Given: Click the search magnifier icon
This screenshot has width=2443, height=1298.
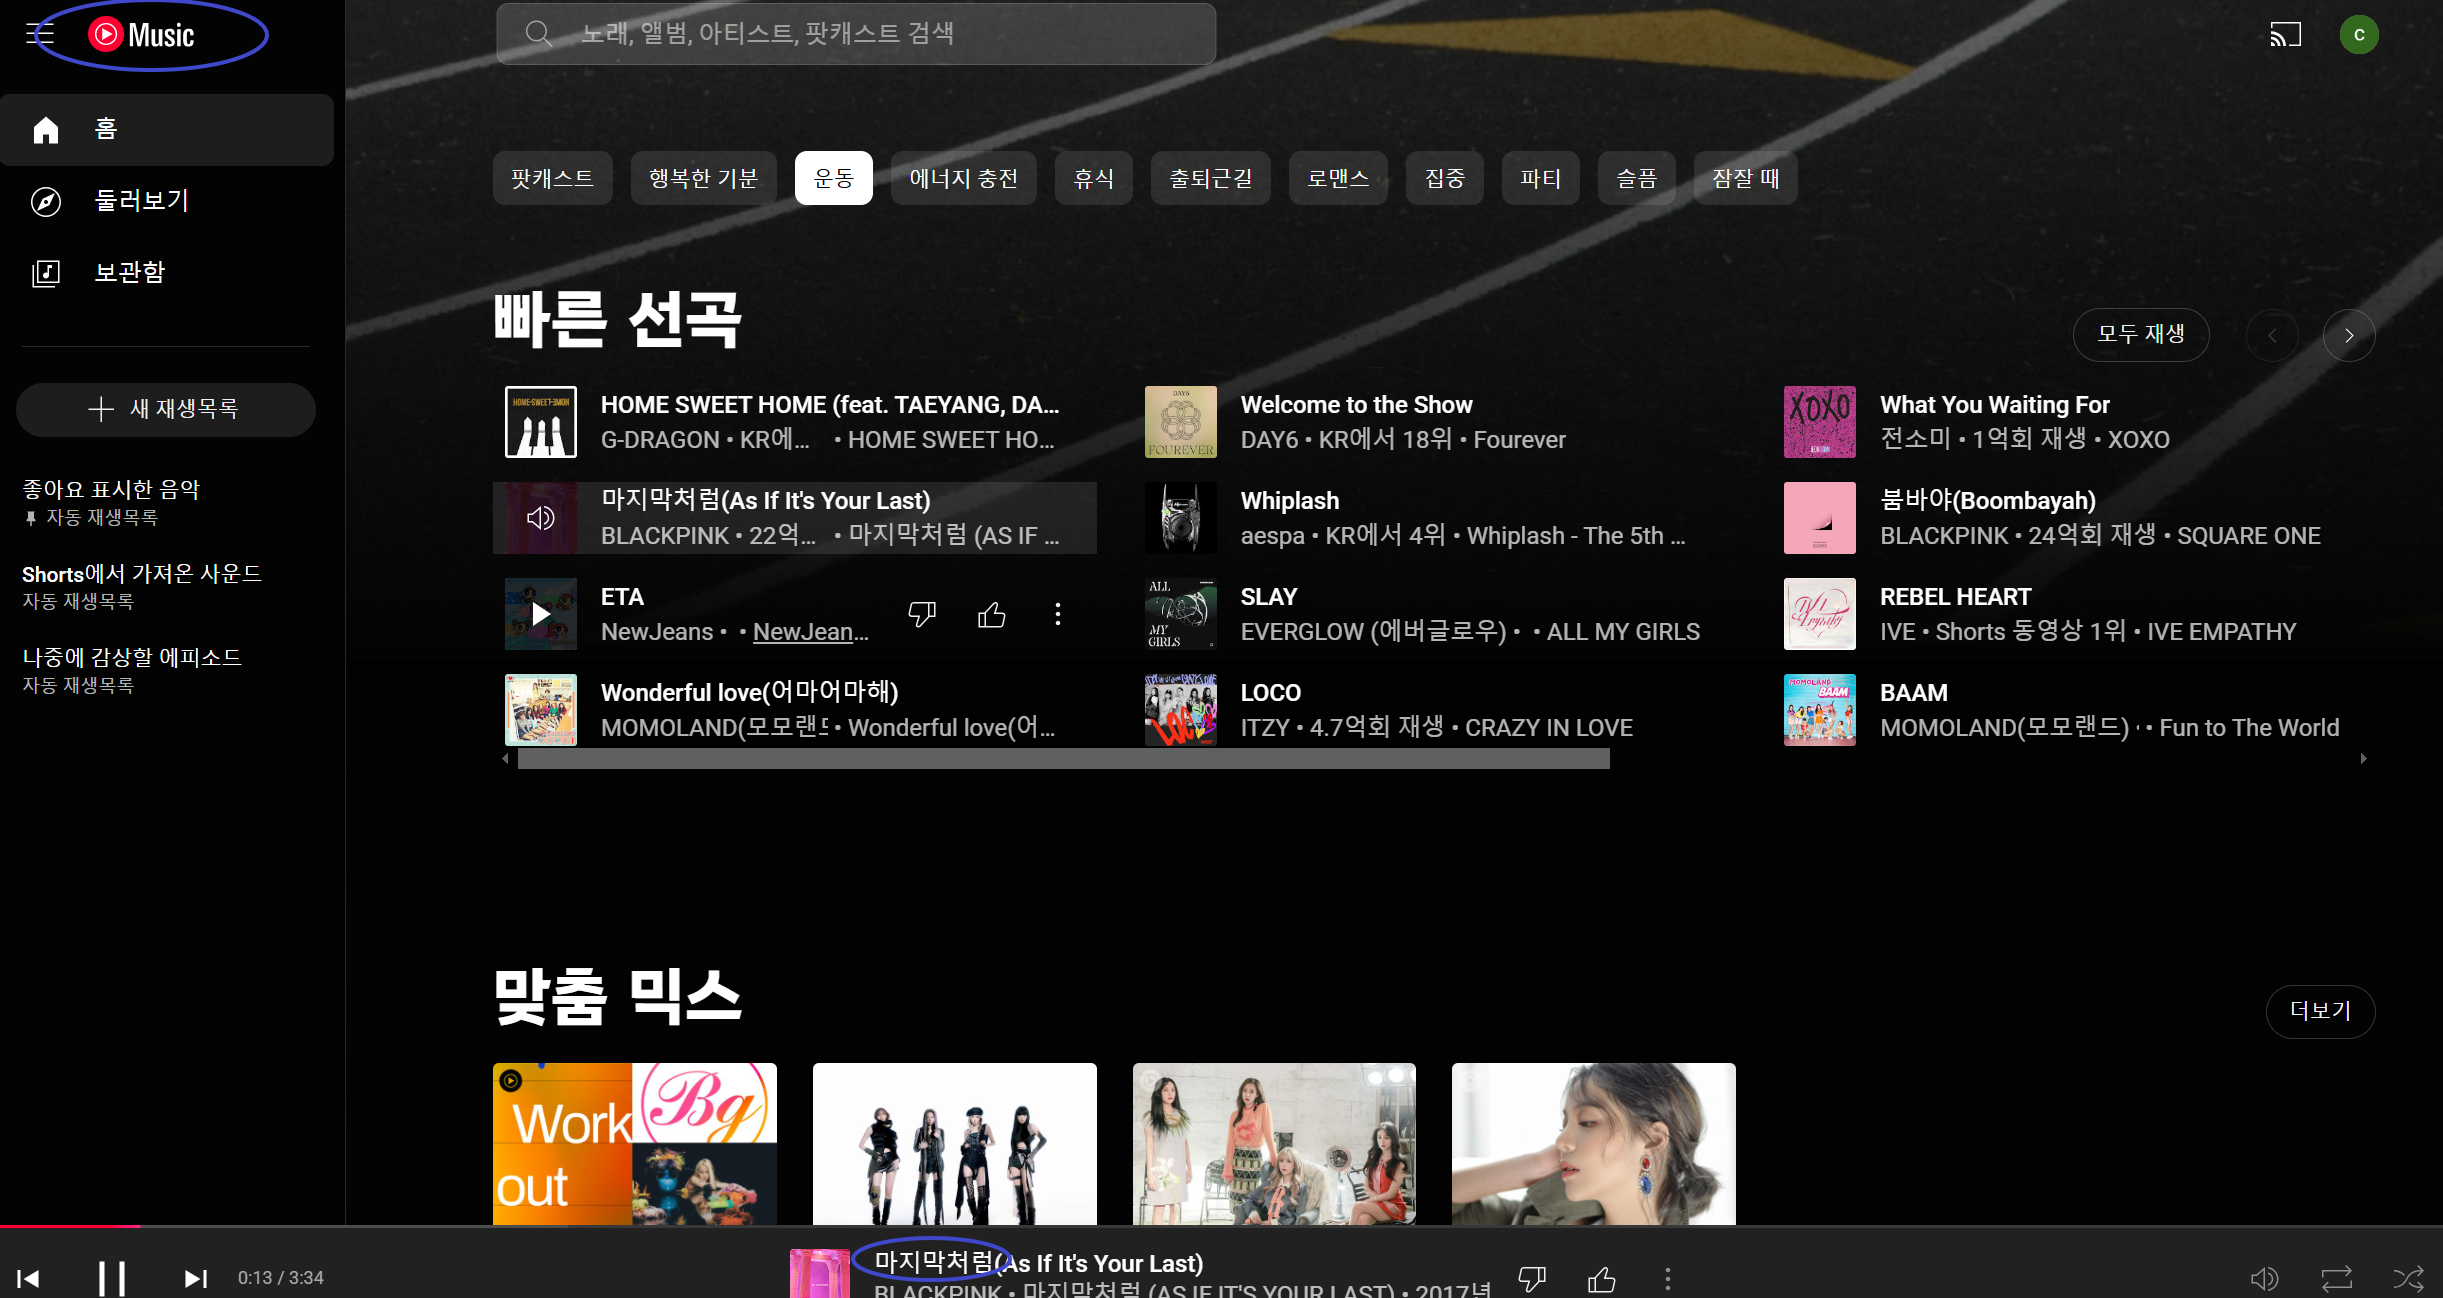Looking at the screenshot, I should (539, 34).
